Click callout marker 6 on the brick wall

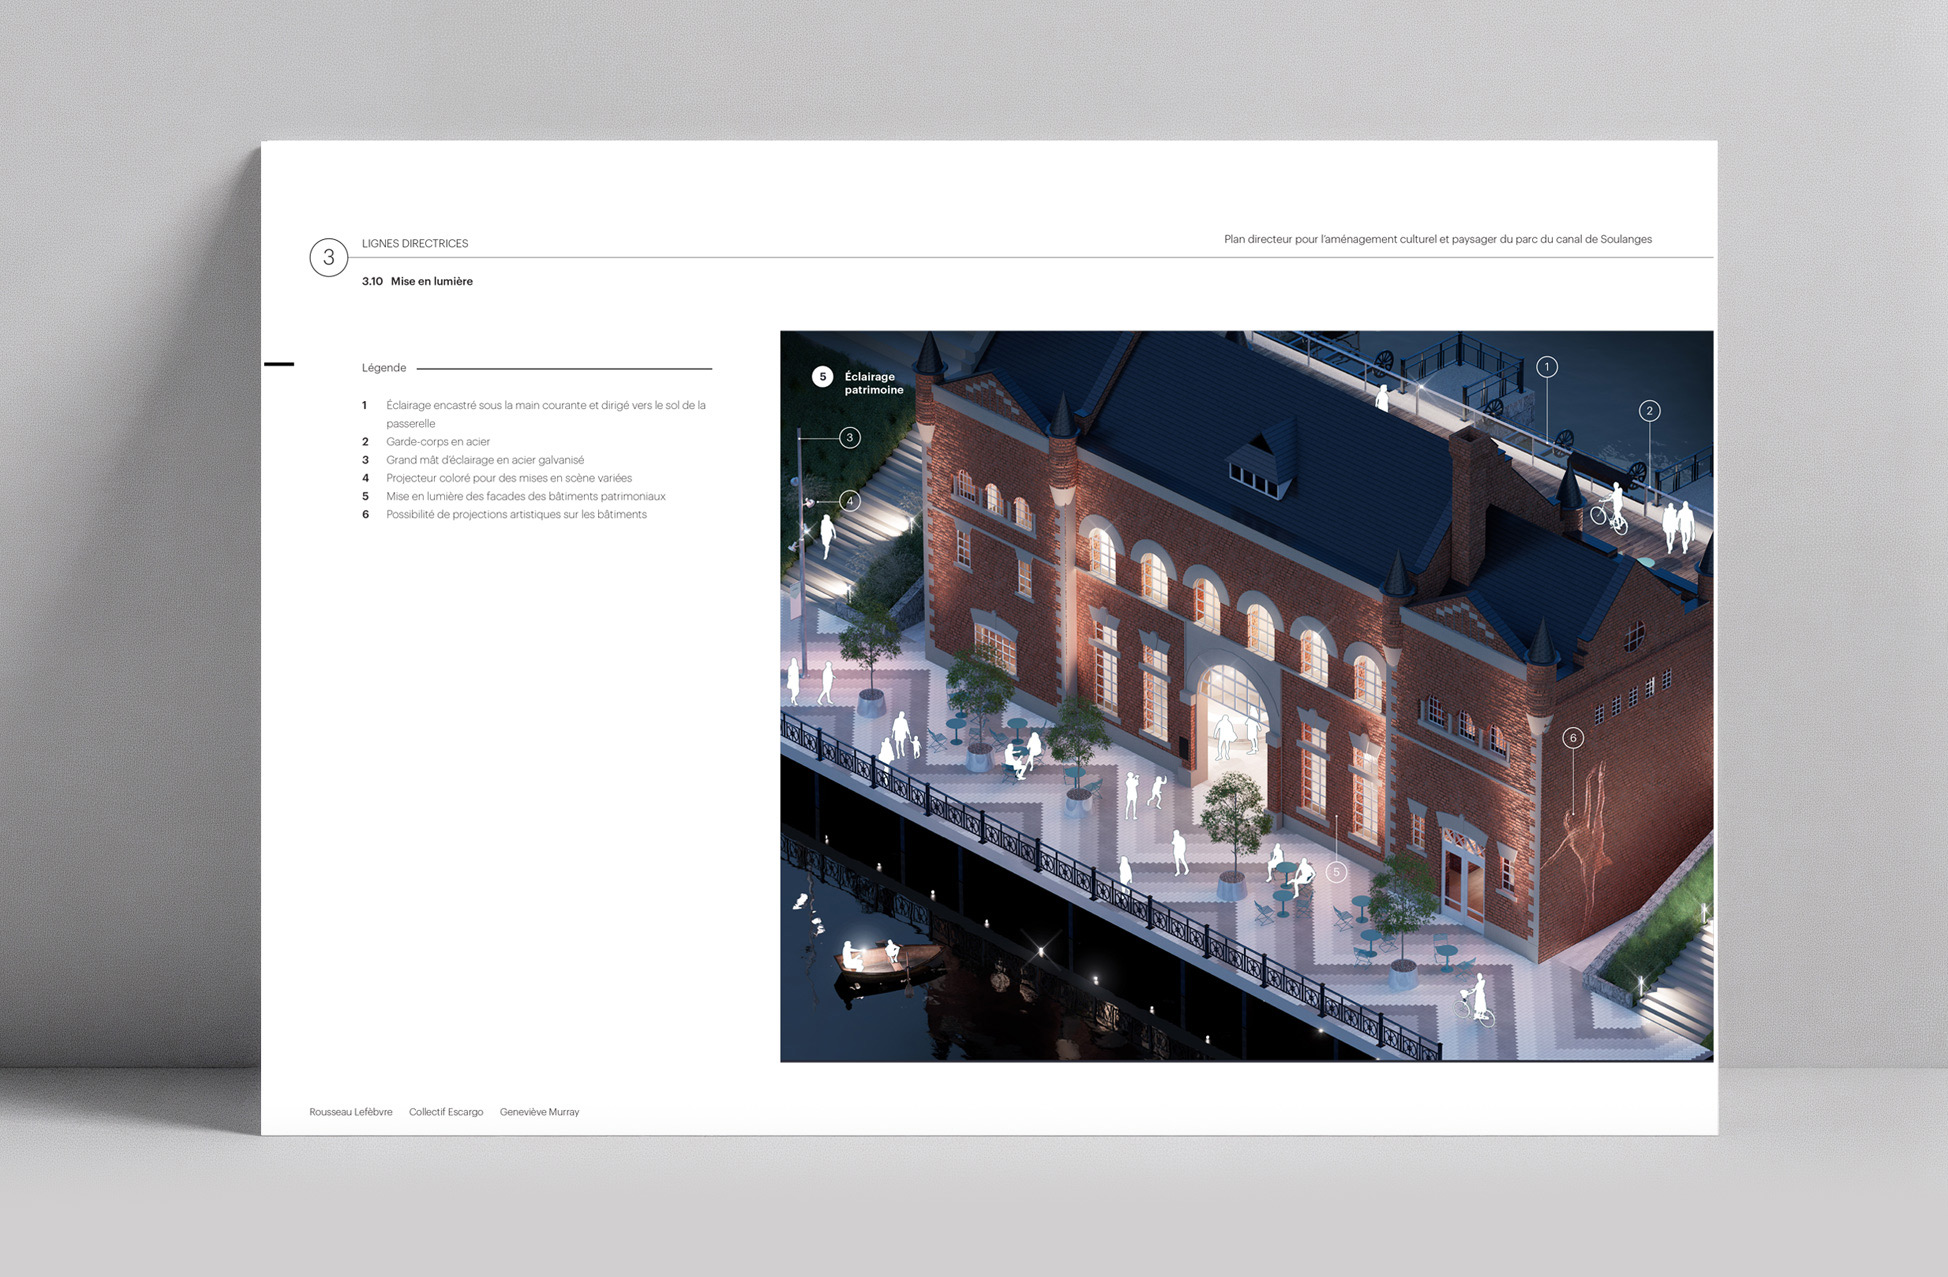[x=1573, y=738]
